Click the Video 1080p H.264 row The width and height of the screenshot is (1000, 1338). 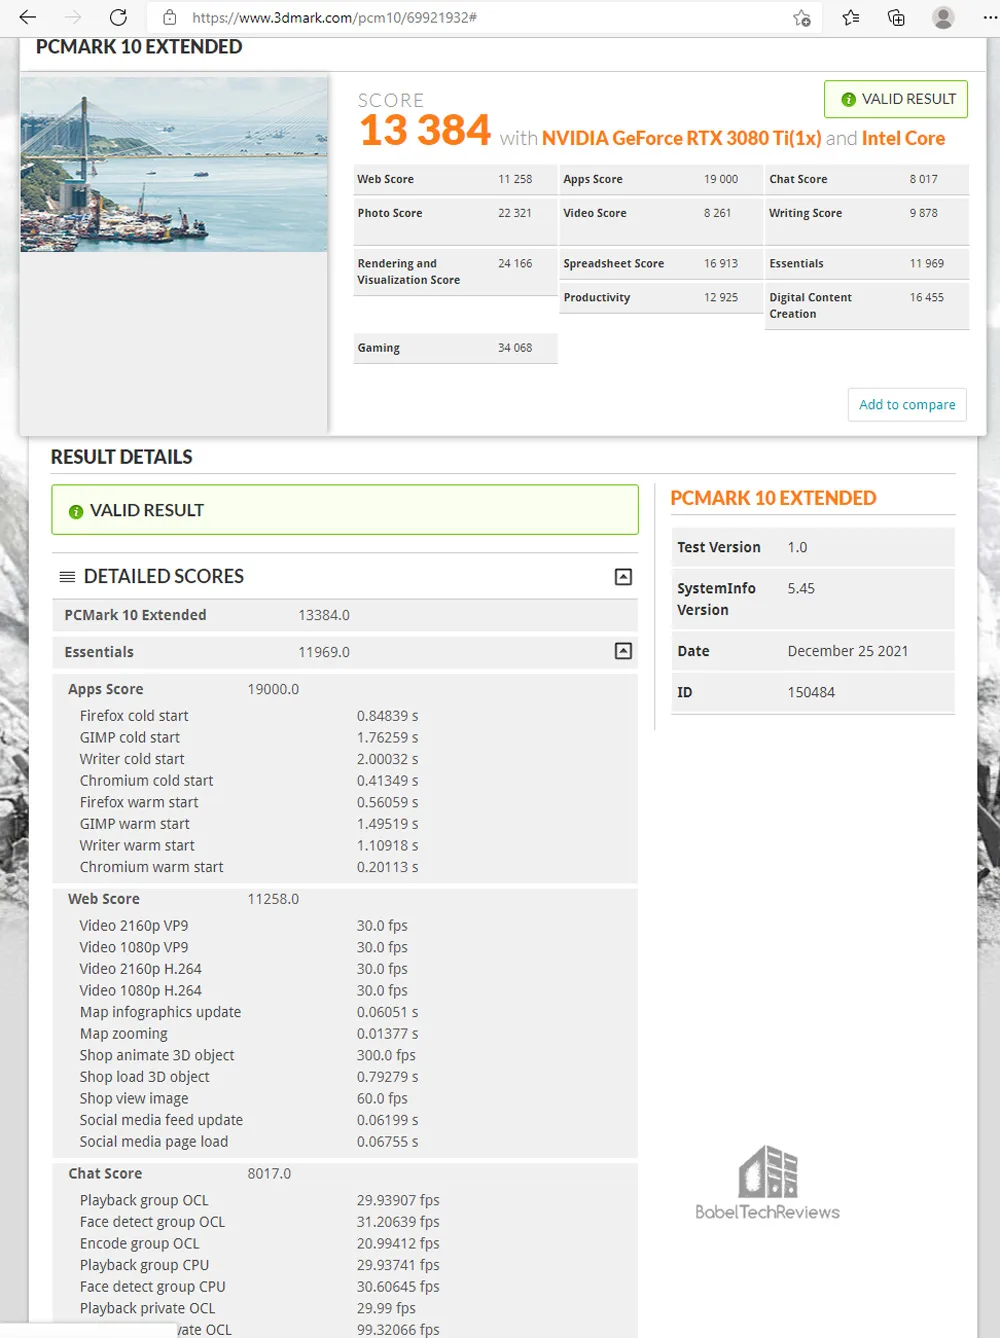point(345,991)
